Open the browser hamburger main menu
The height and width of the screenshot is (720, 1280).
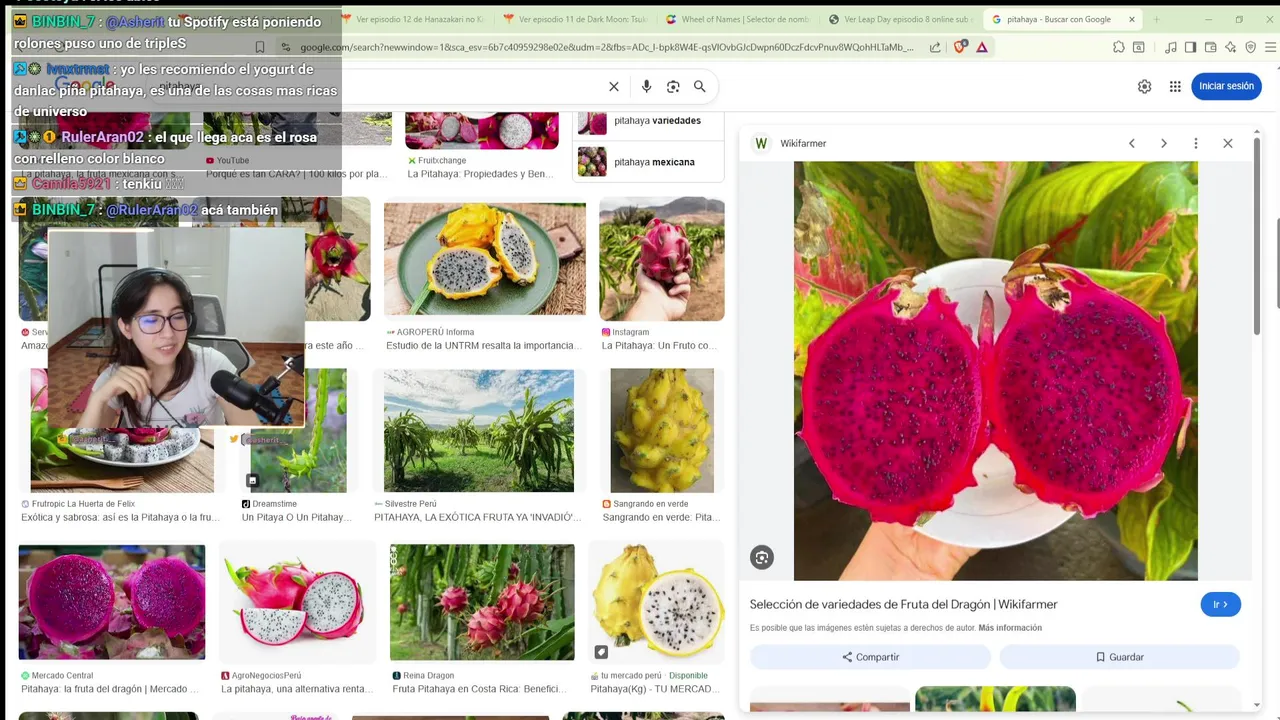[x=1270, y=47]
